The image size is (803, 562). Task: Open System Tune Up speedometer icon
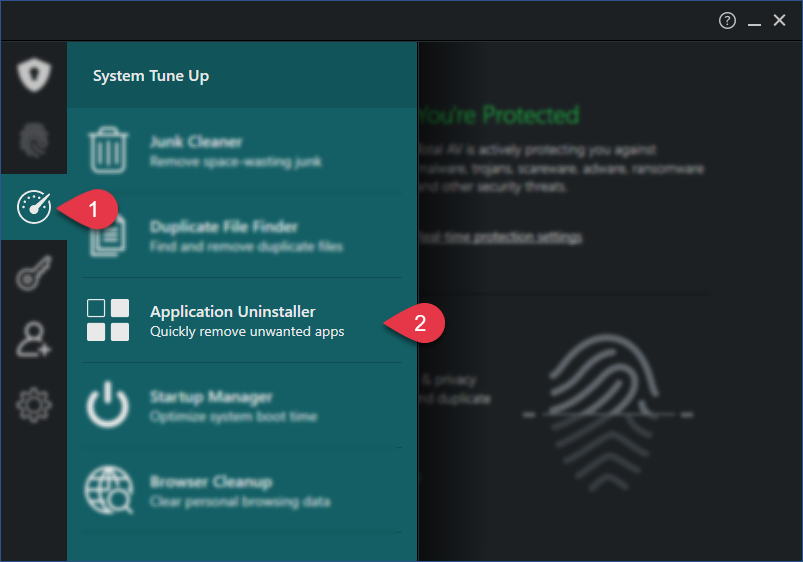click(x=34, y=207)
